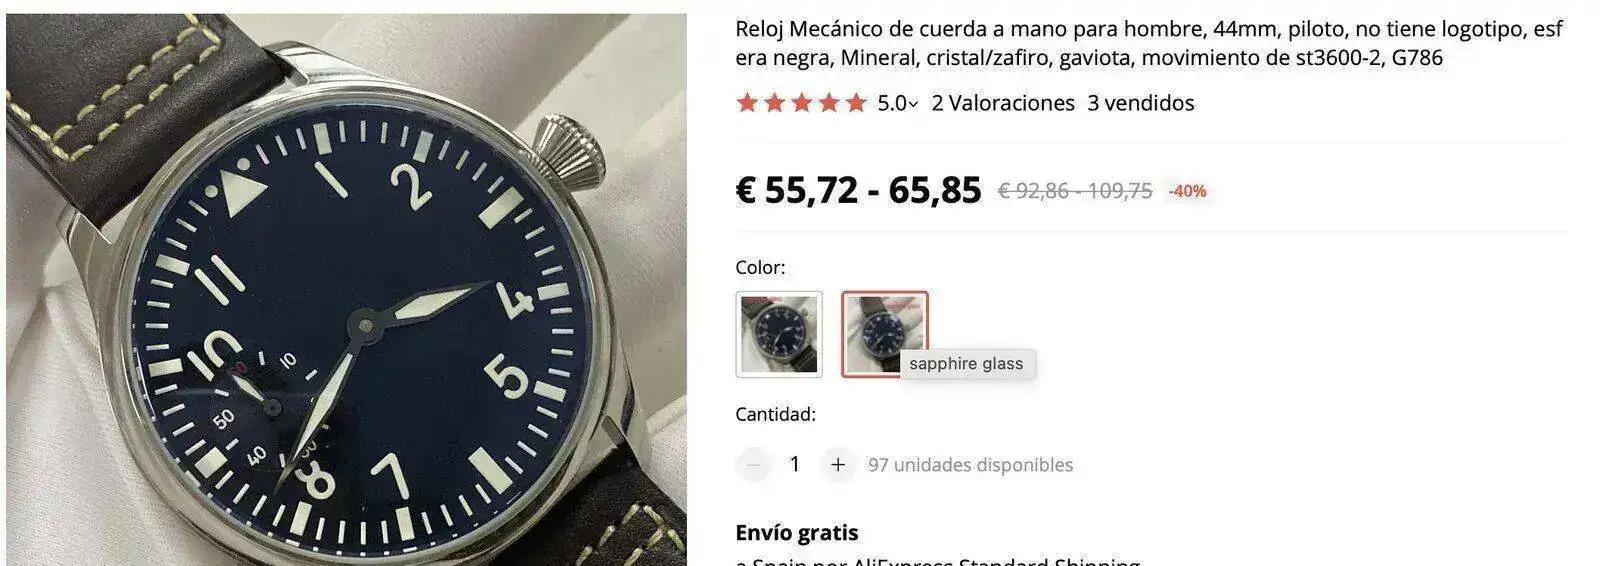Click the 97 unidades disponibles text

pyautogui.click(x=970, y=465)
